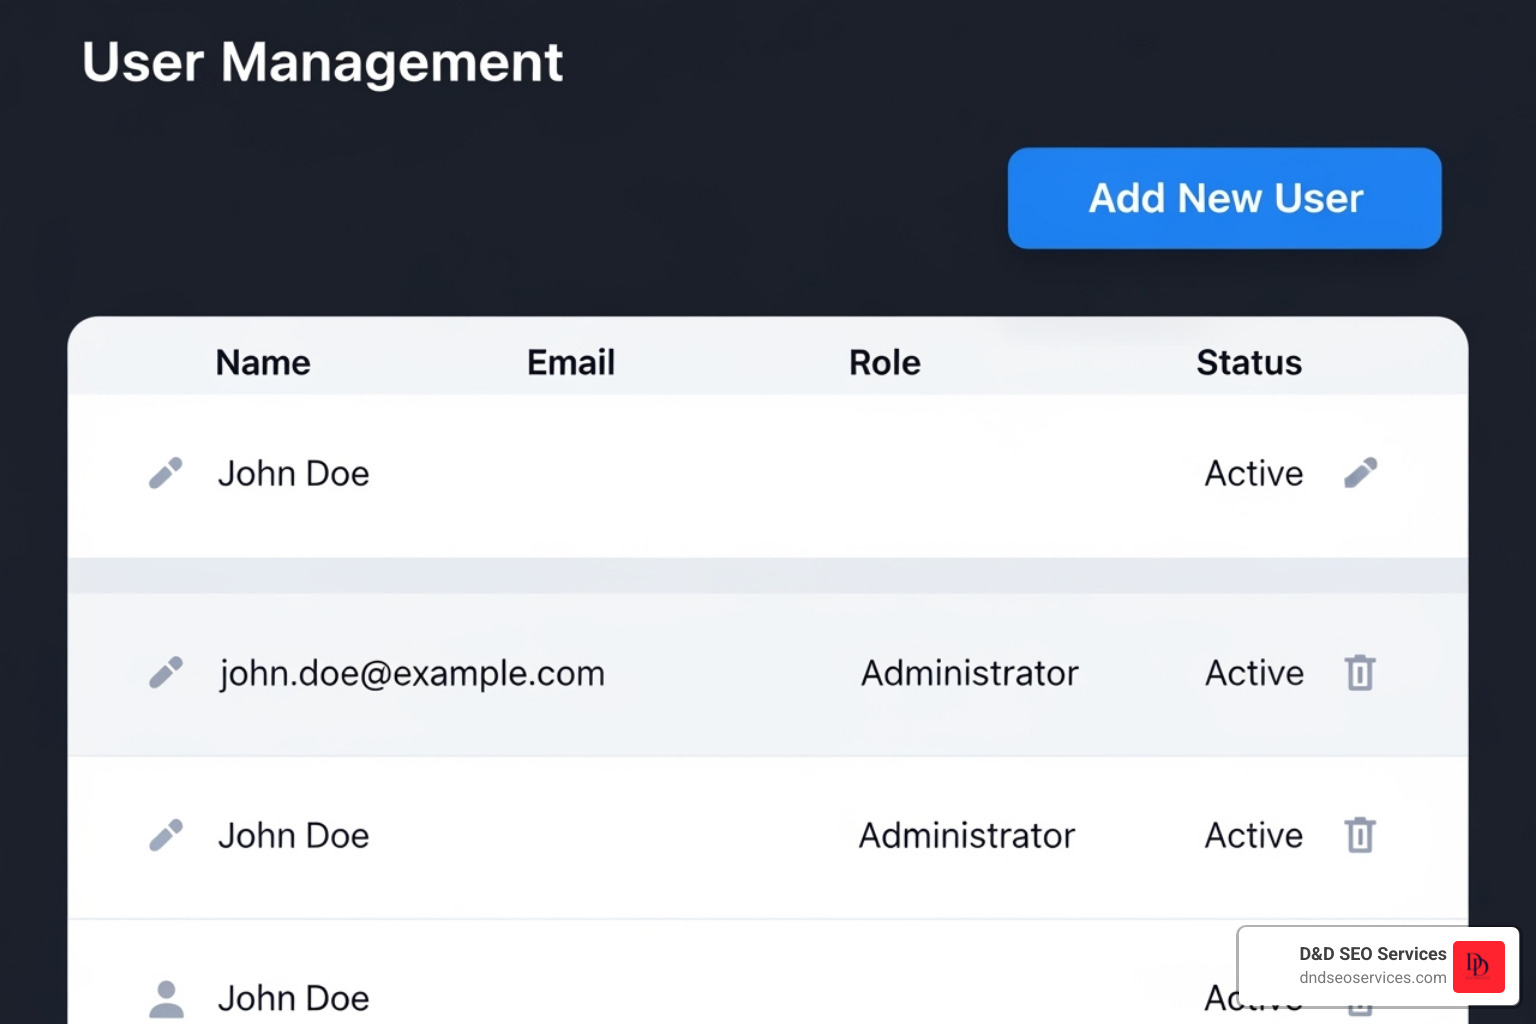
Task: Click Administrator role in the John Doe row
Action: point(967,835)
